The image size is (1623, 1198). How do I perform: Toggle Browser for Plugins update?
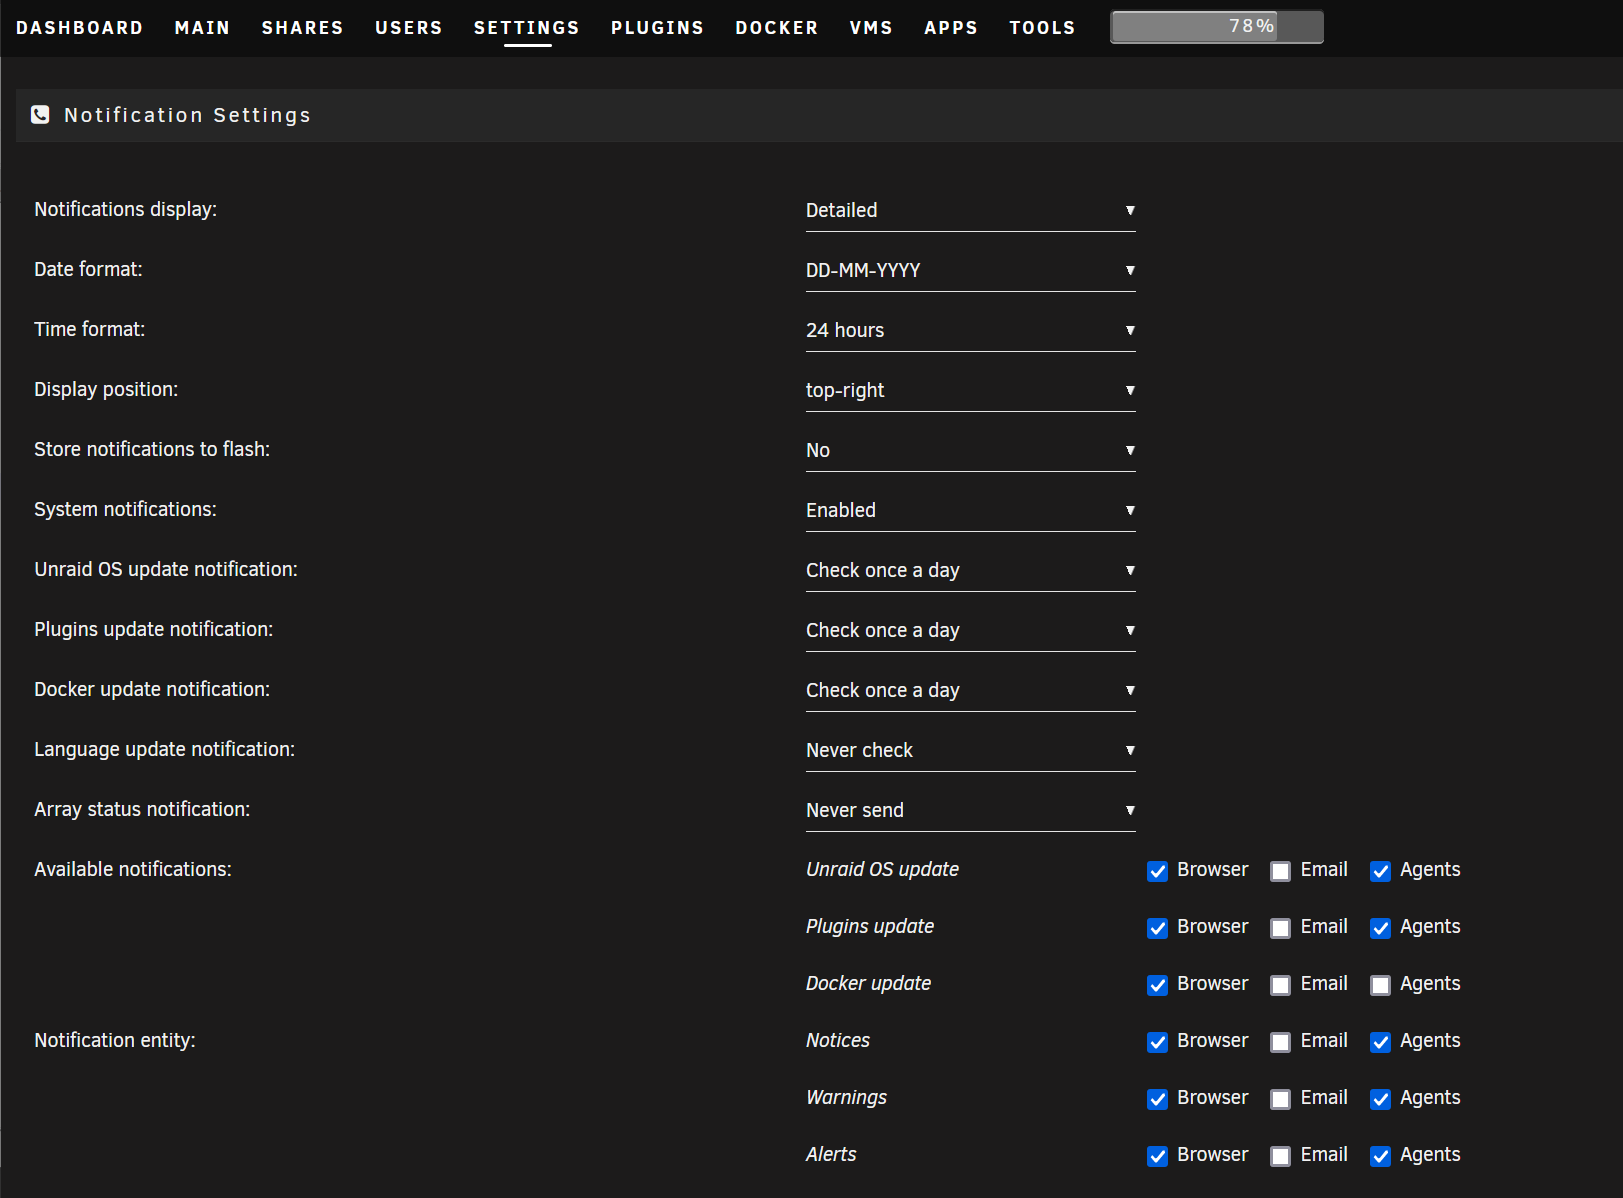click(x=1157, y=928)
